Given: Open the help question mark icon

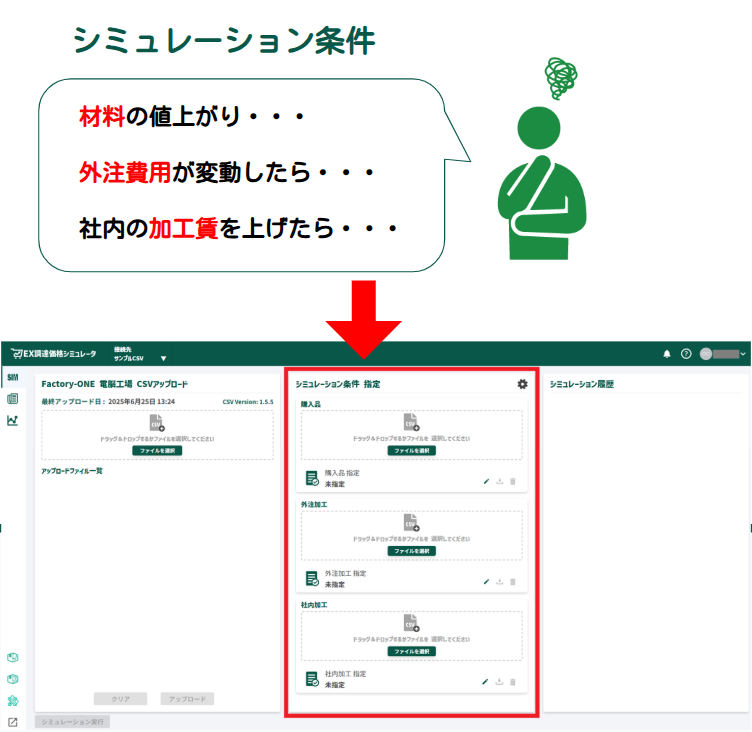Looking at the screenshot, I should (686, 354).
